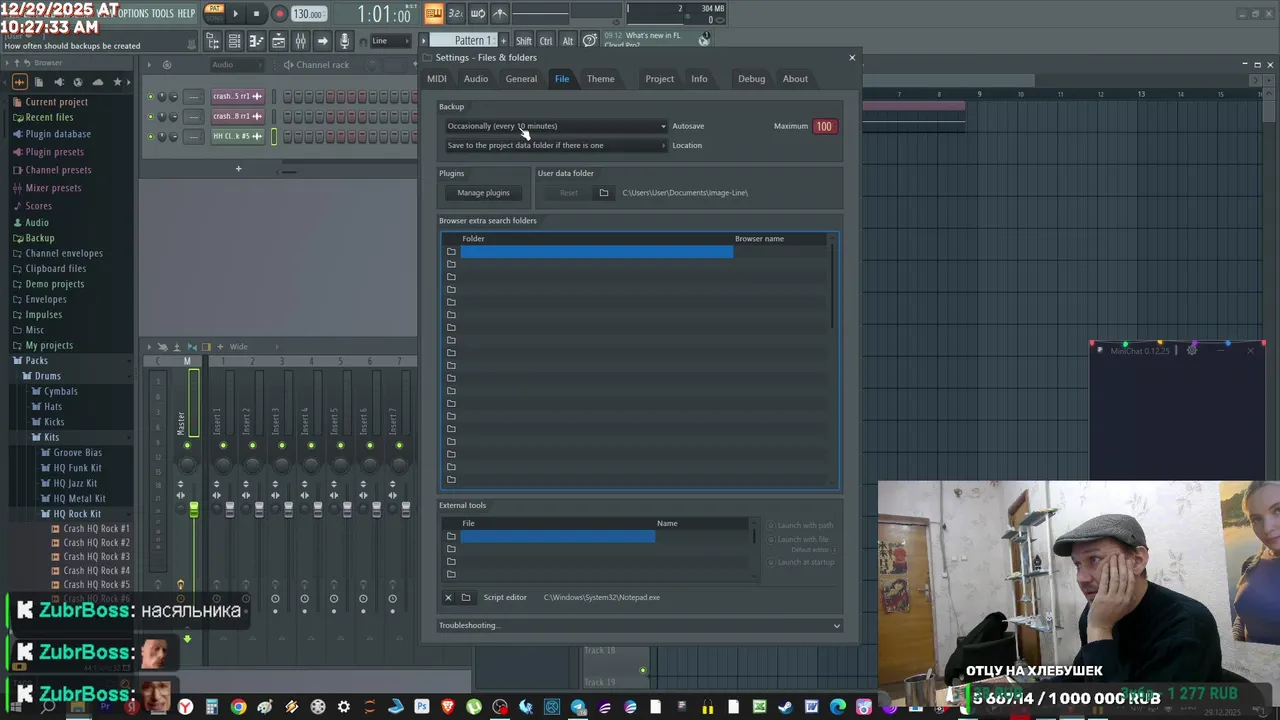Click the Maximum backups value 100

tap(824, 126)
